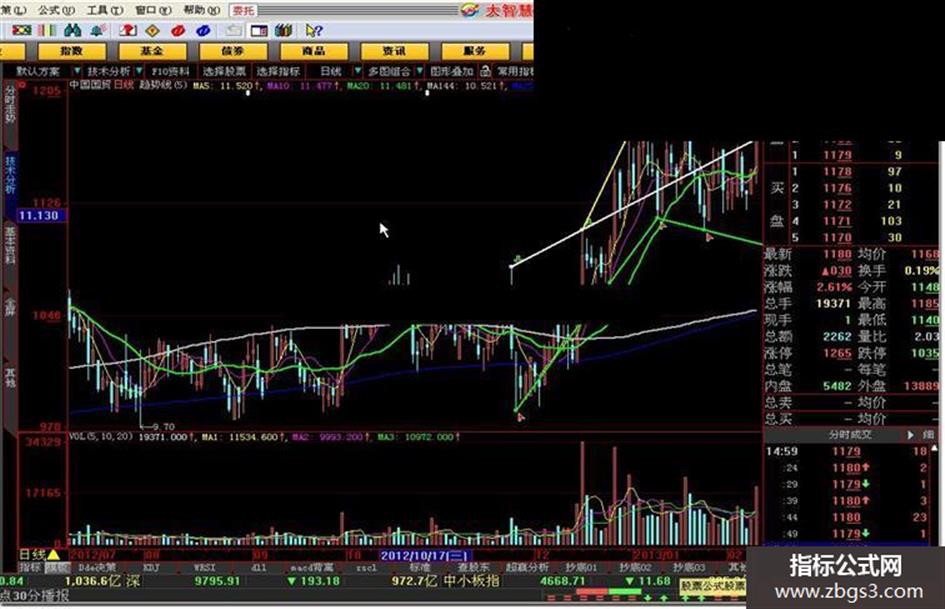The image size is (945, 609).
Task: Click the red hat toolbar icon
Action: tap(128, 30)
